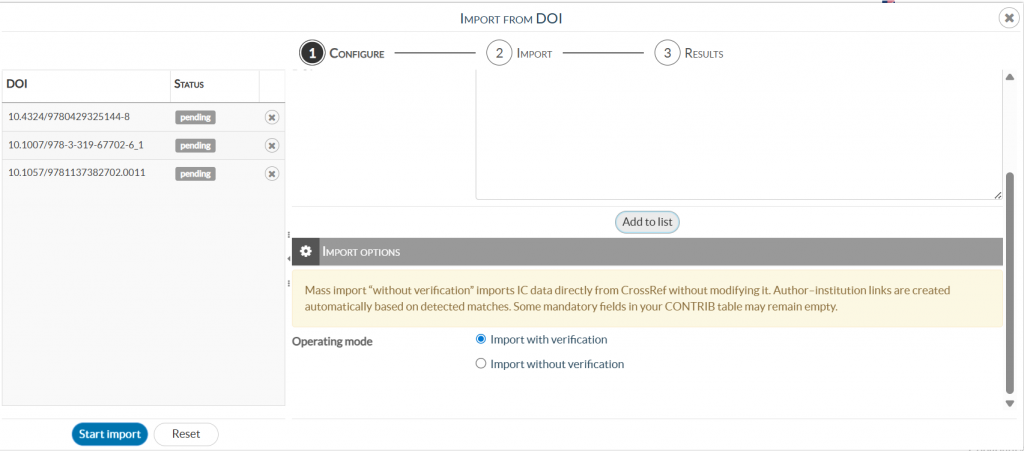Go to the Import step label

click(534, 54)
